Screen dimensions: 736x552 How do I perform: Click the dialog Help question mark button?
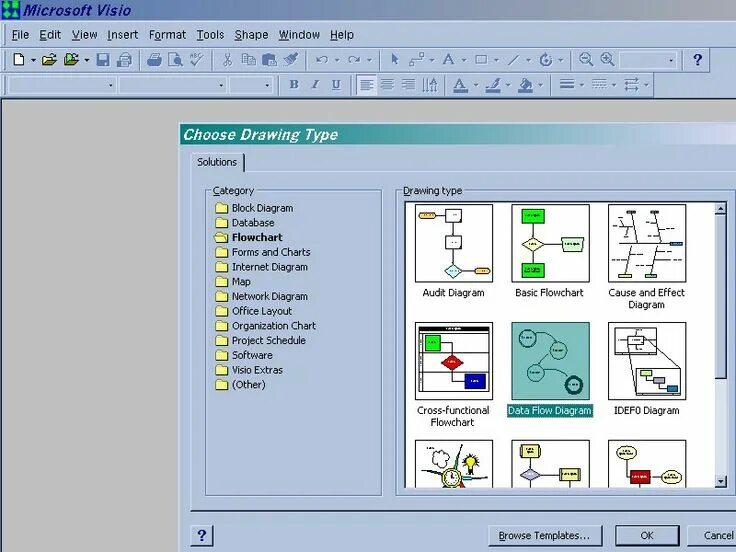(x=202, y=536)
